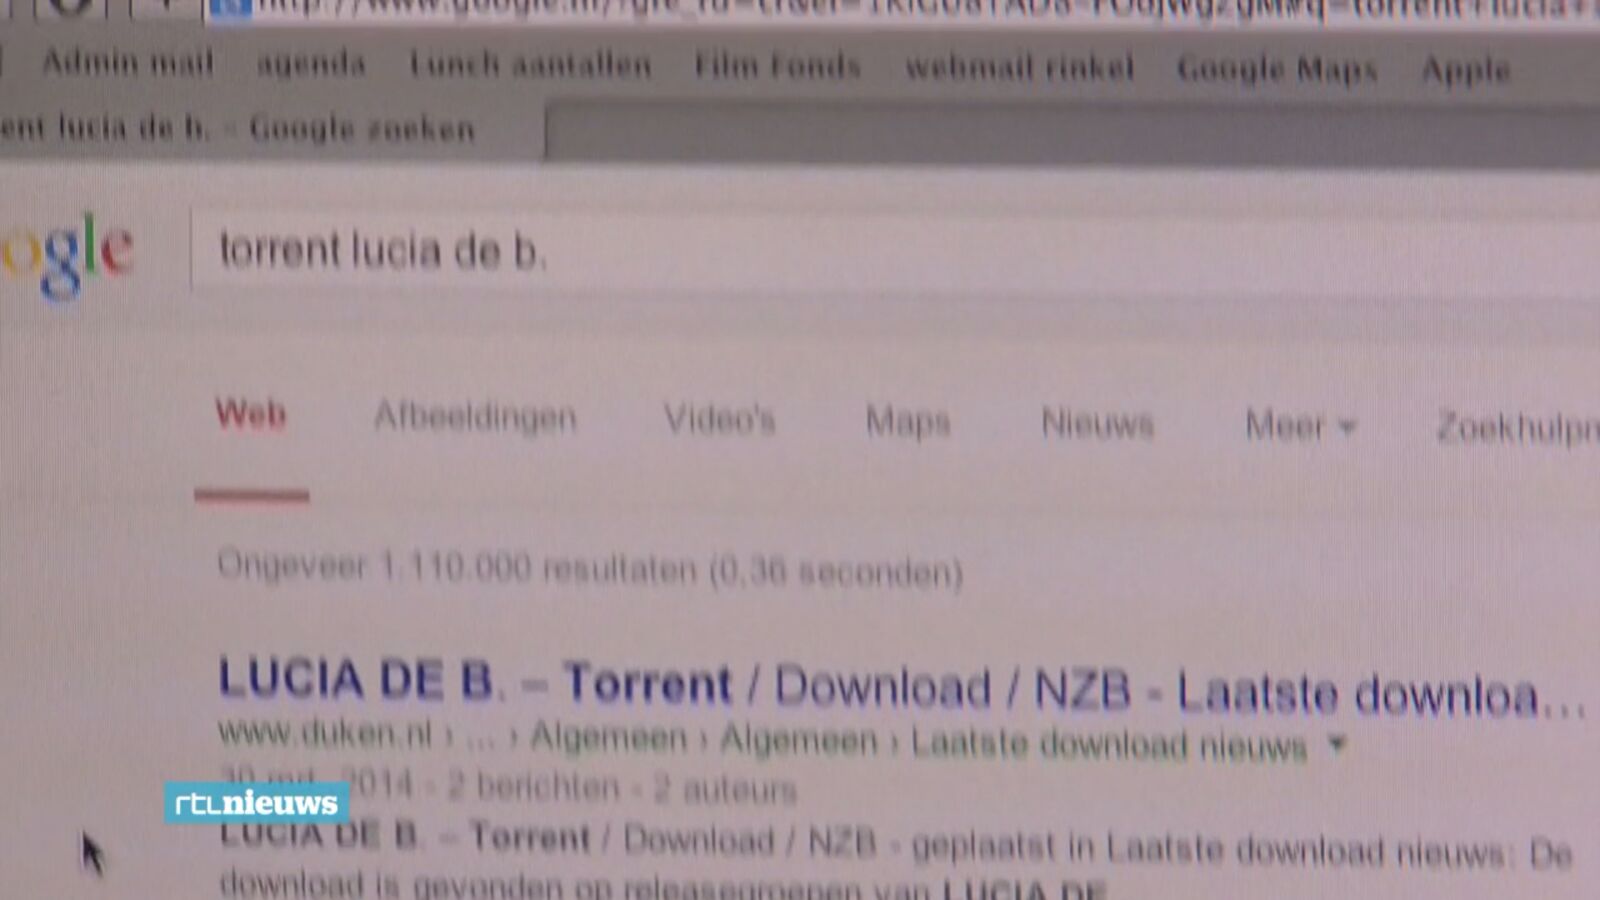Image resolution: width=1600 pixels, height=900 pixels.
Task: Switch to the Maps search tab
Action: [907, 422]
